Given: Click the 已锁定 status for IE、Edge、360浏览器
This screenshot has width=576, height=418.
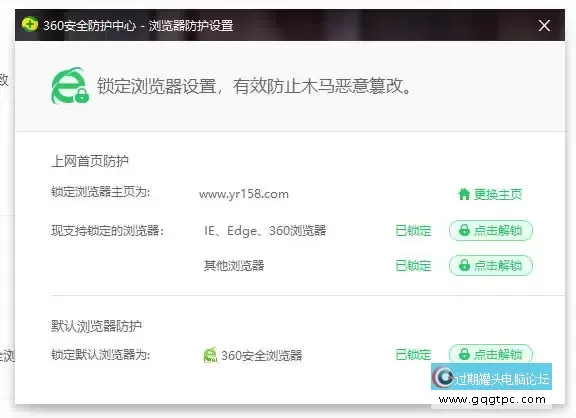Looking at the screenshot, I should point(413,231).
